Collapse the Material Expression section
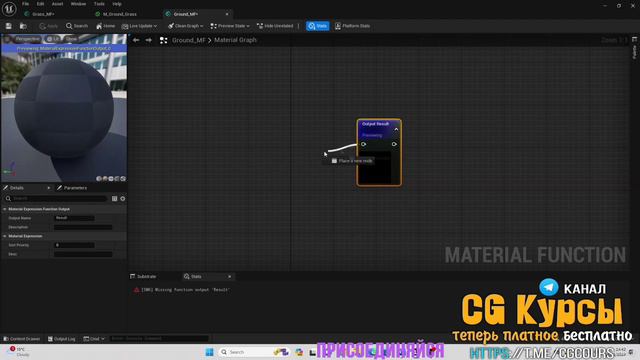Viewport: 640px width, 360px height. pos(4,236)
